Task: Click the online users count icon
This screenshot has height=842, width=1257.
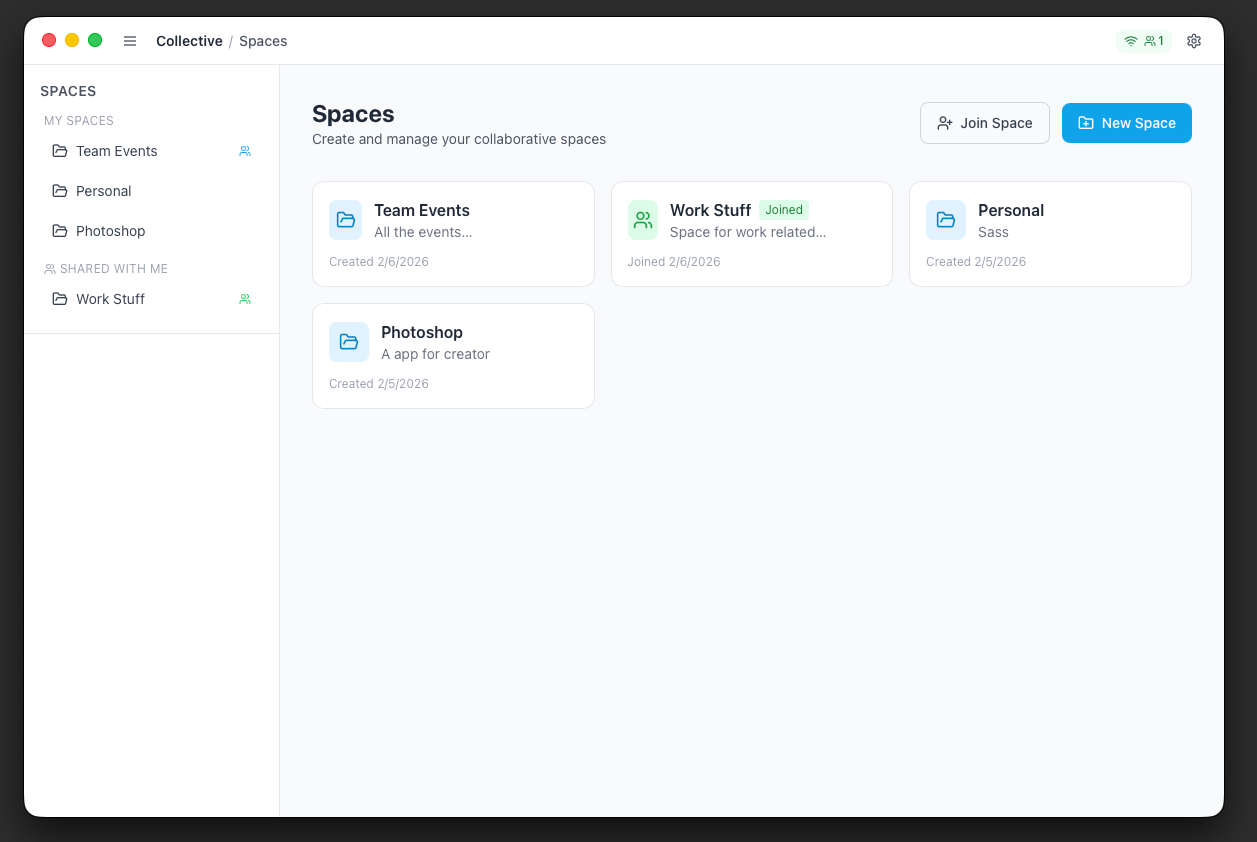Action: tap(1151, 41)
